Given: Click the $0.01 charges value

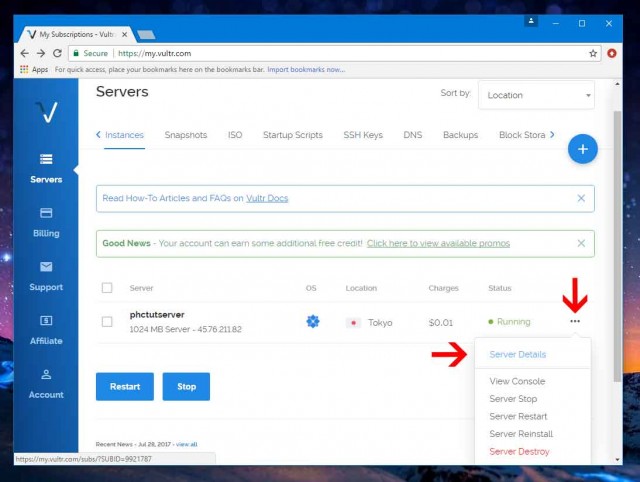Looking at the screenshot, I should tap(441, 323).
